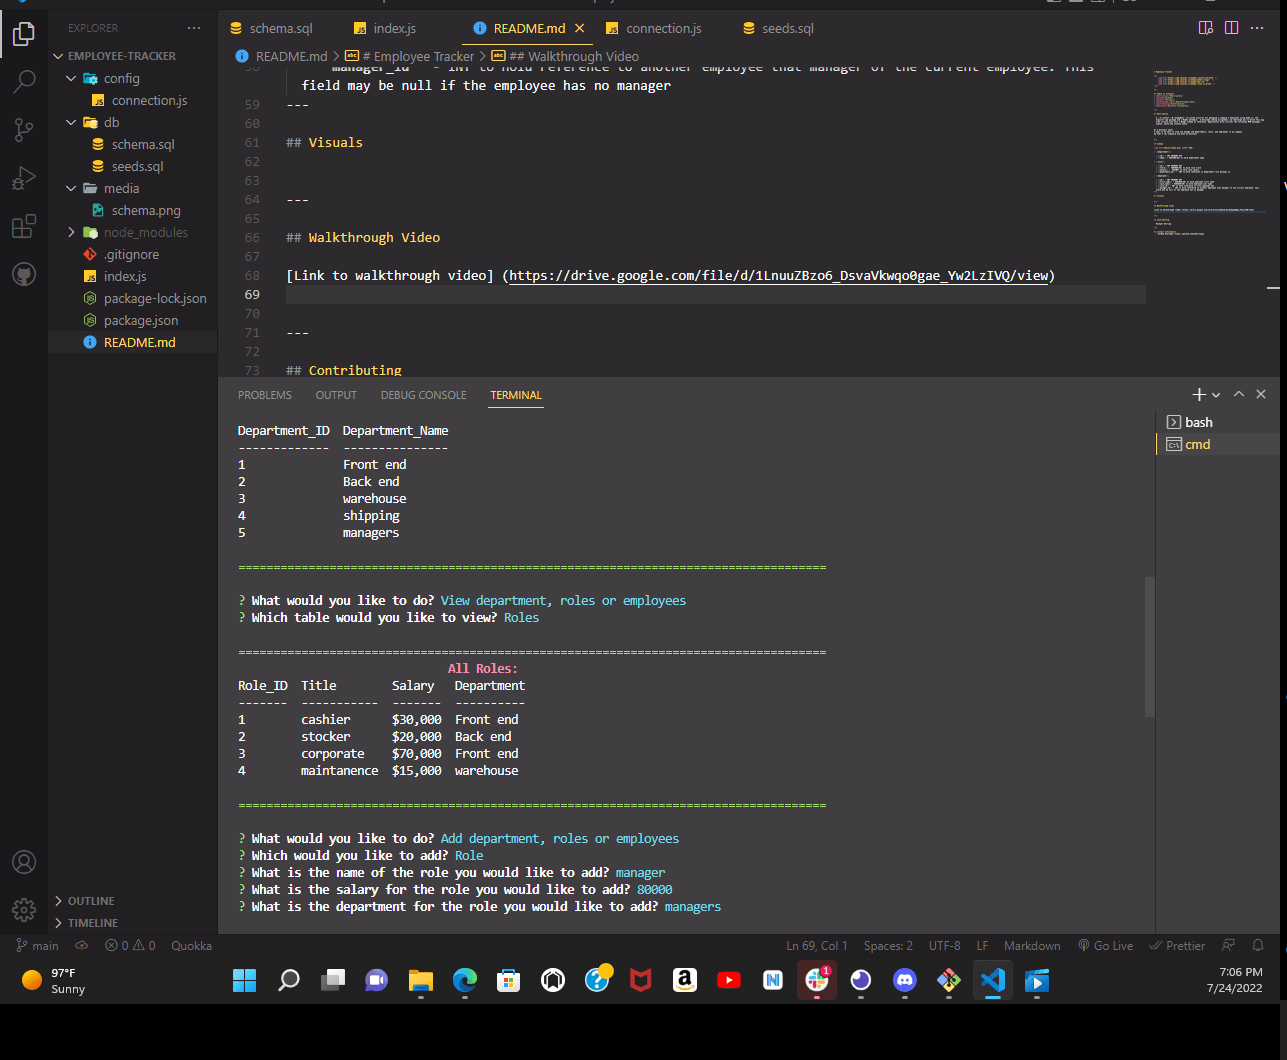This screenshot has width=1287, height=1060.
Task: Open the terminal profile dropdown
Action: click(1216, 394)
